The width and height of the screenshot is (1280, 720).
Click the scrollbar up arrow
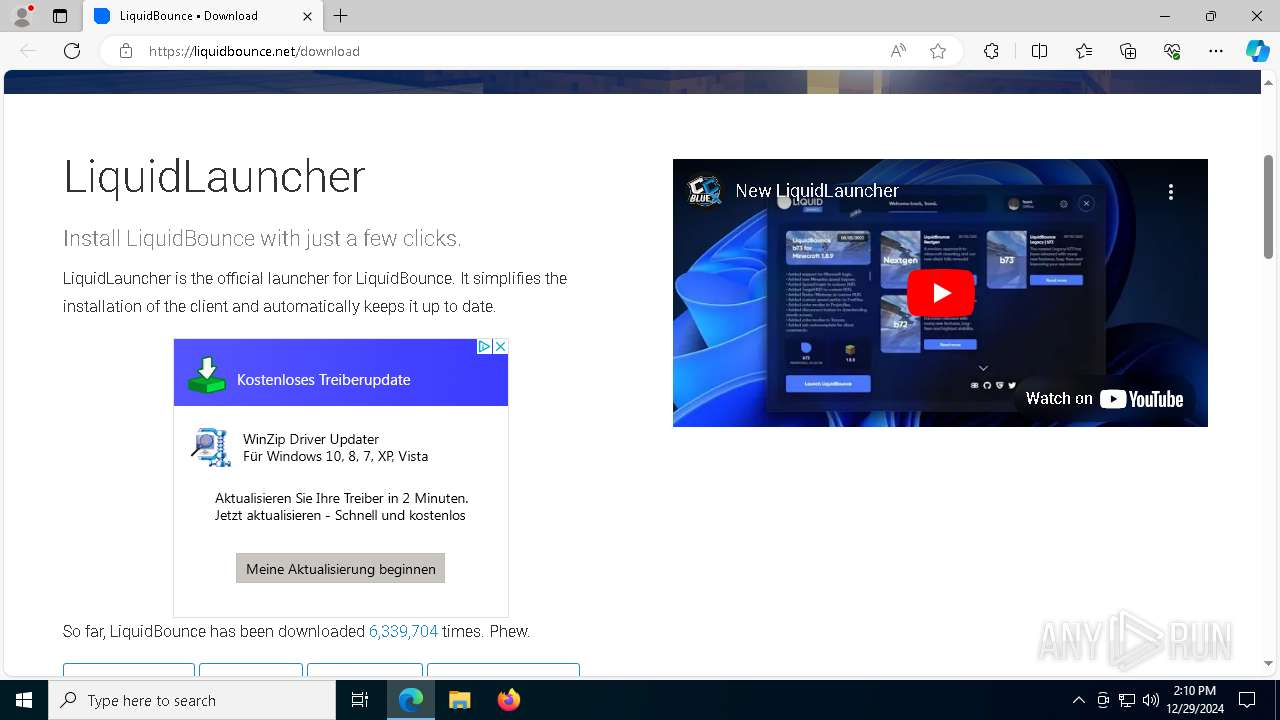(x=1268, y=82)
